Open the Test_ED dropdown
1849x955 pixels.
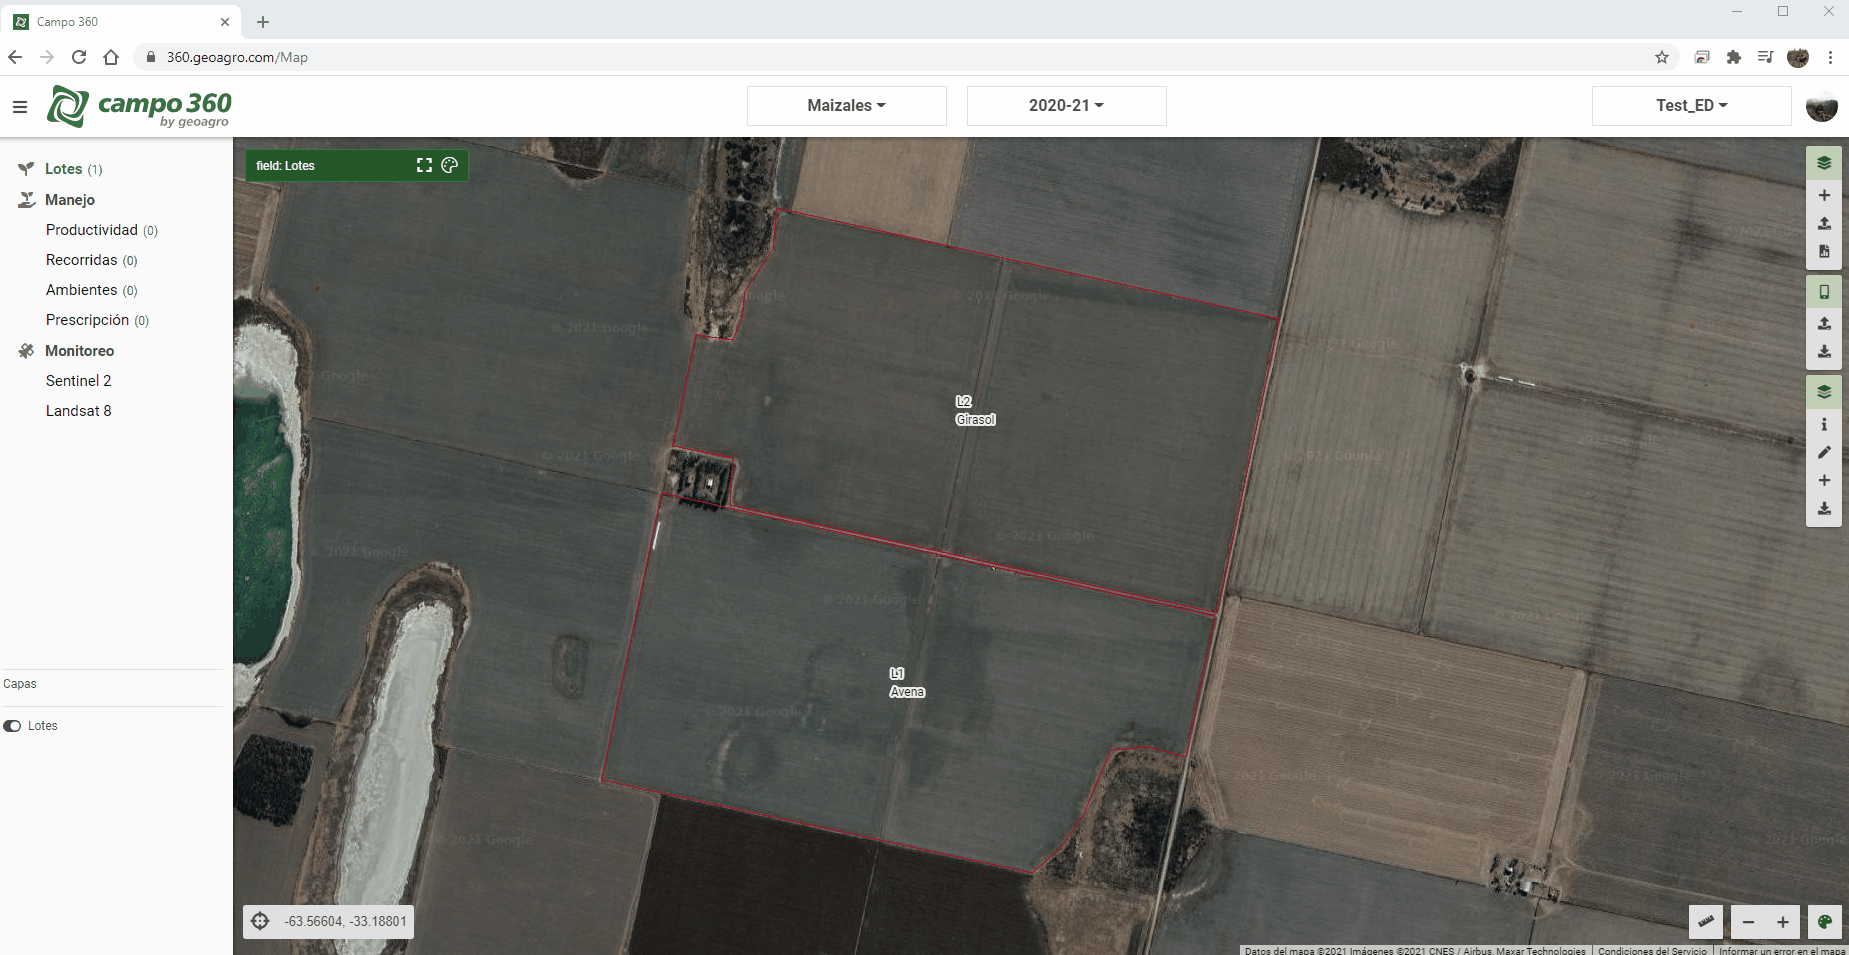1692,106
